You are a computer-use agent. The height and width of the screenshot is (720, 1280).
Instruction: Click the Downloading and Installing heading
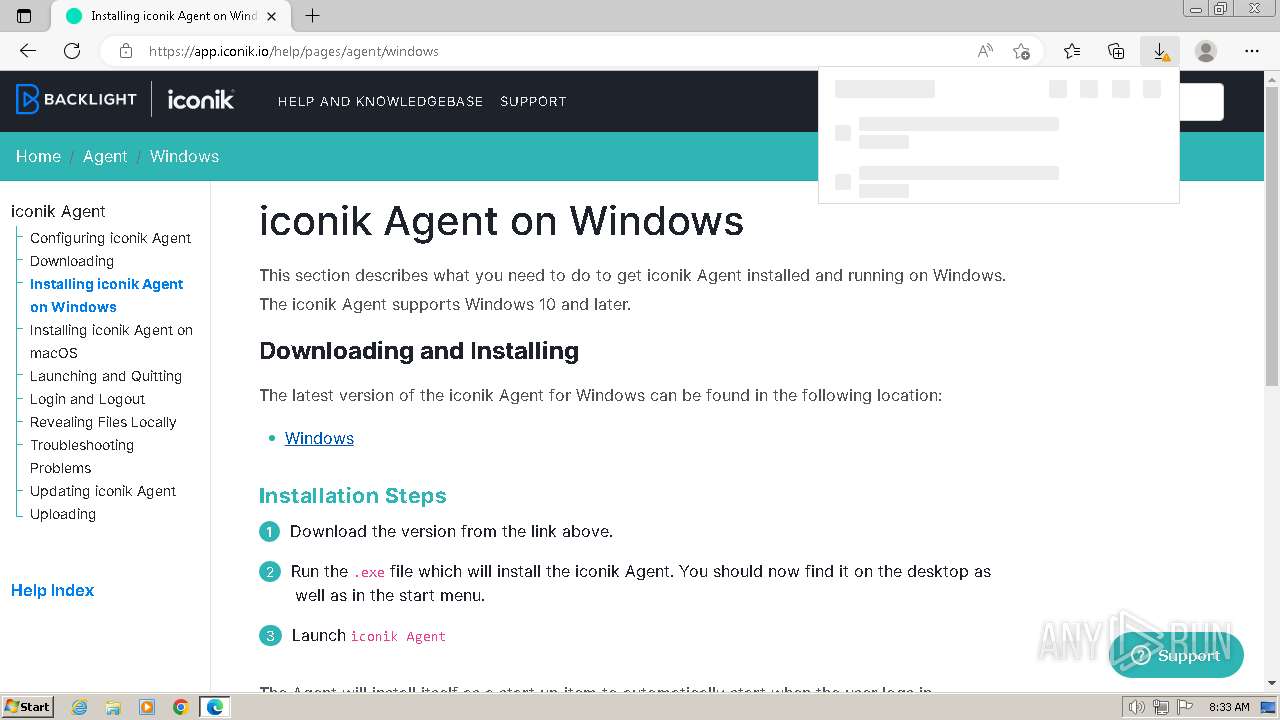pos(419,351)
